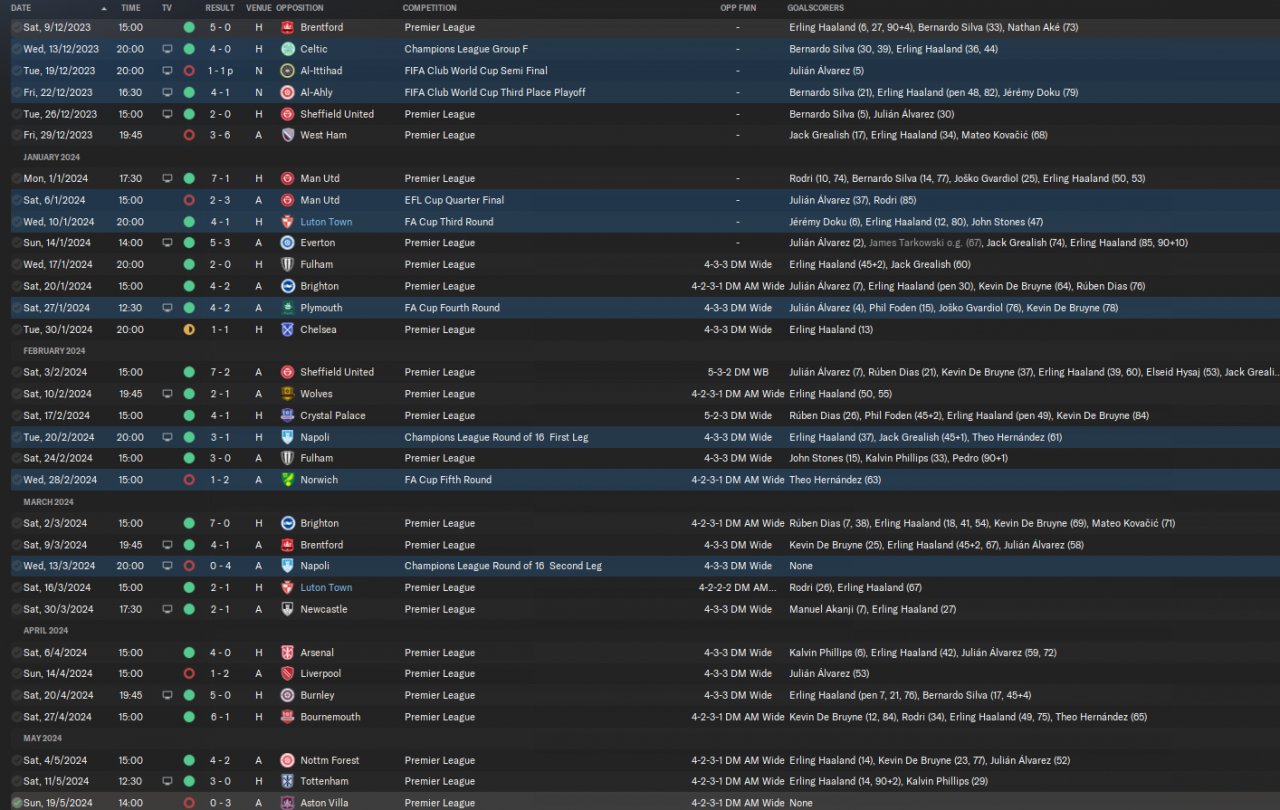Sort by the TIME column header

click(131, 8)
